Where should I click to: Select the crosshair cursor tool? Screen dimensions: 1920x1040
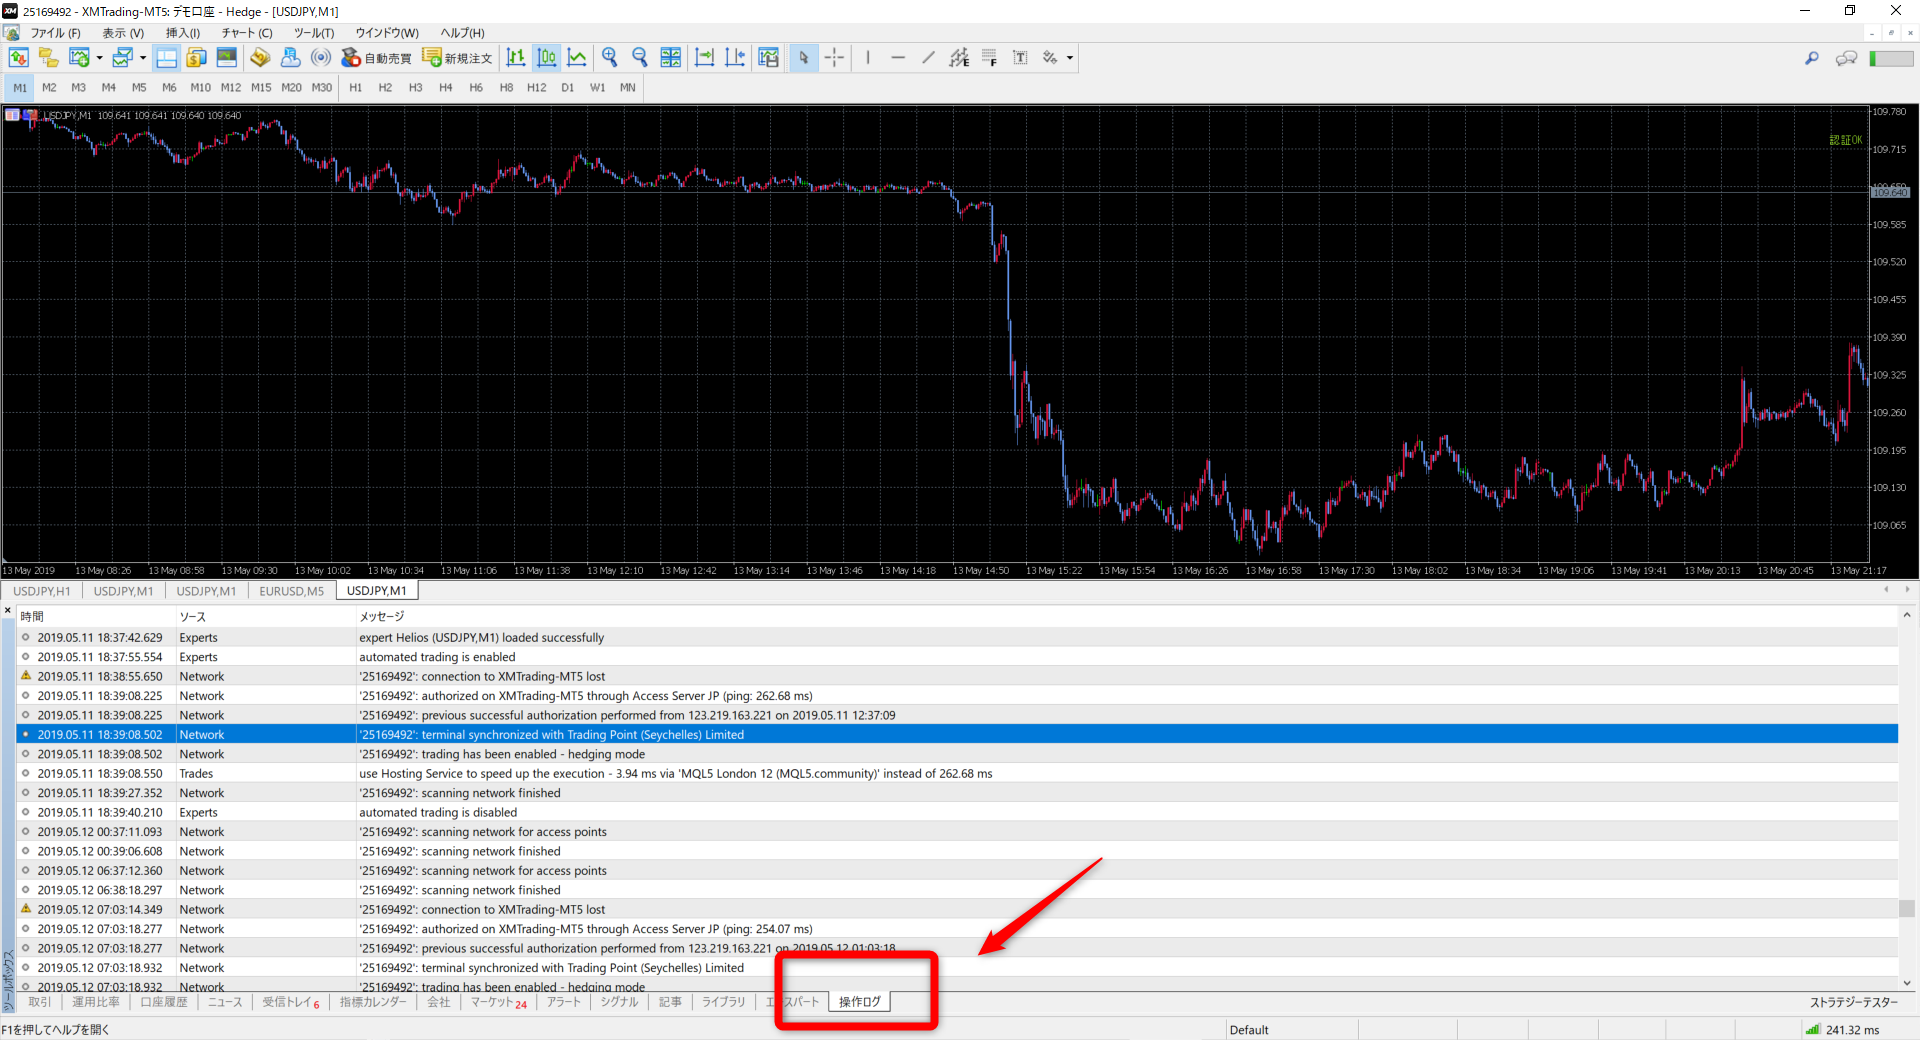[x=834, y=58]
